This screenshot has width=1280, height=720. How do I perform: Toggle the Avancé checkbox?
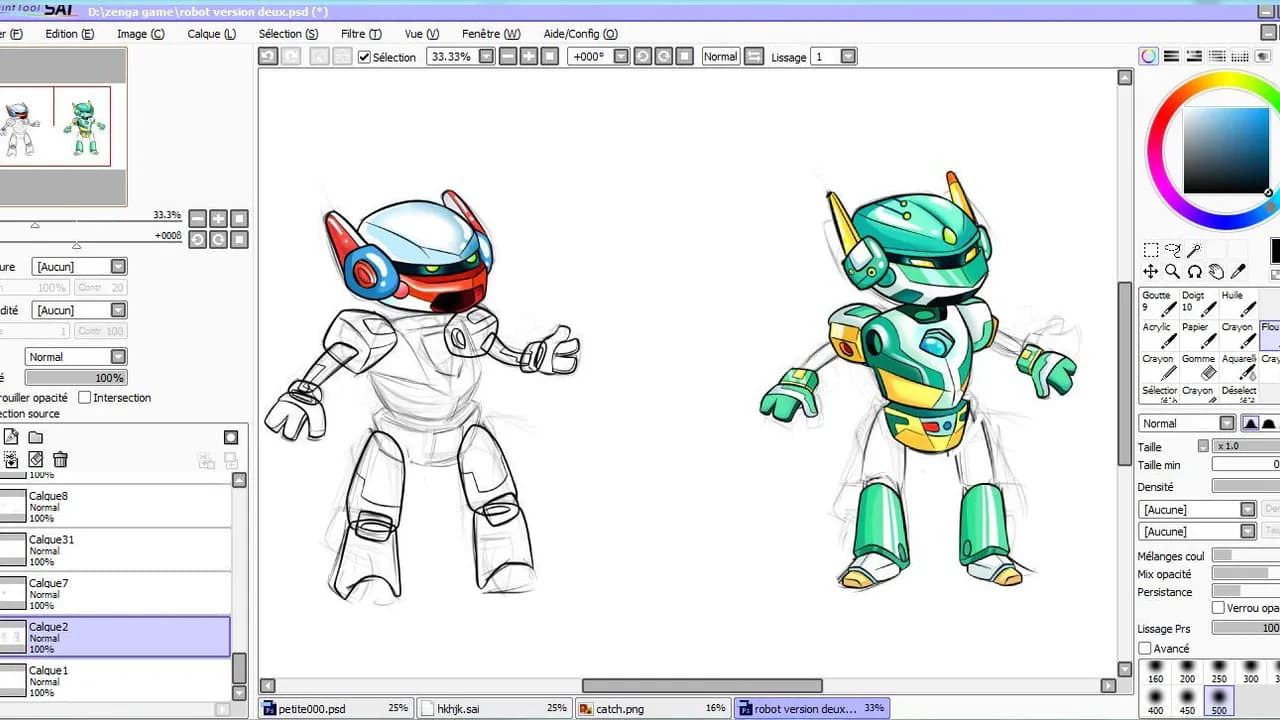1145,649
